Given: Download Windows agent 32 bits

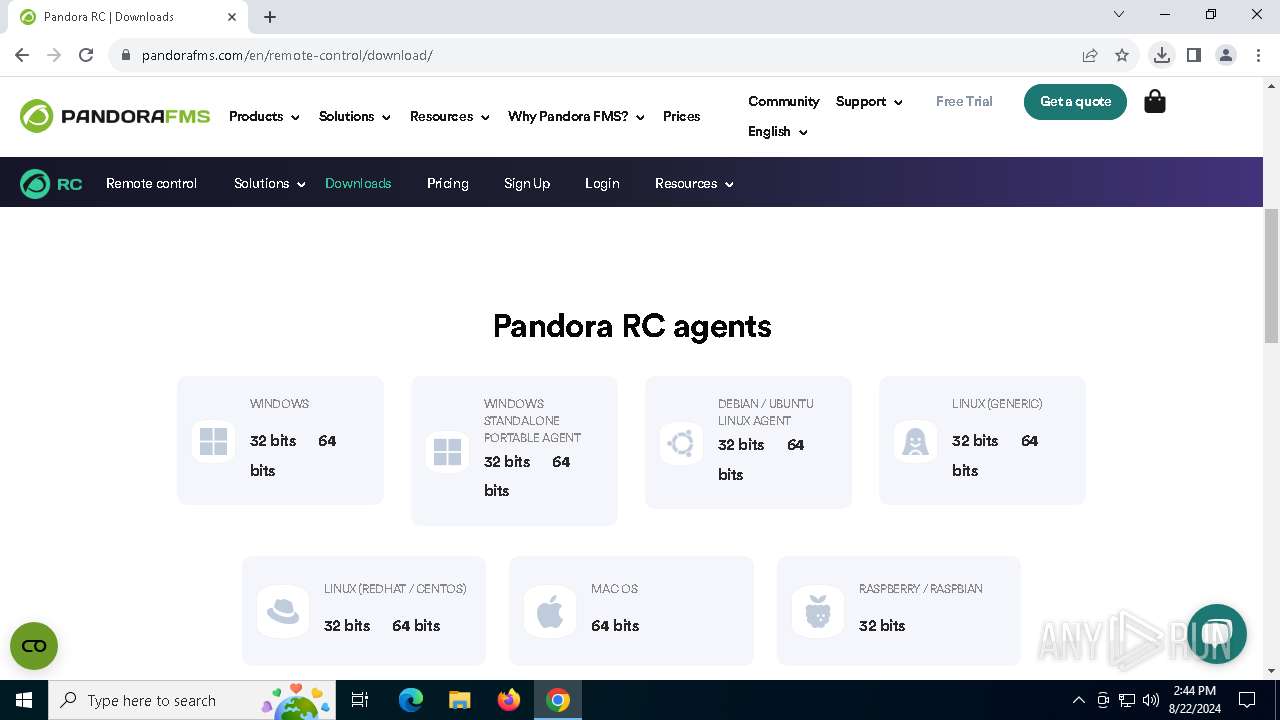Looking at the screenshot, I should pyautogui.click(x=273, y=441).
